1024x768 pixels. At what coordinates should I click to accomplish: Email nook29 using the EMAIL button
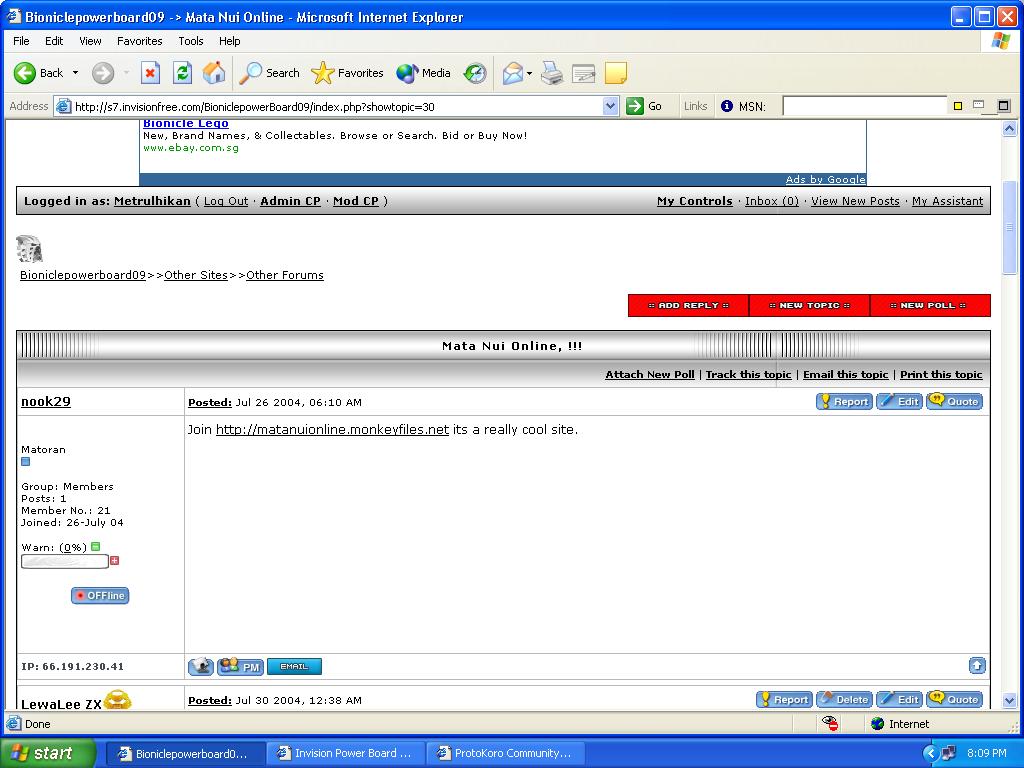coord(294,666)
